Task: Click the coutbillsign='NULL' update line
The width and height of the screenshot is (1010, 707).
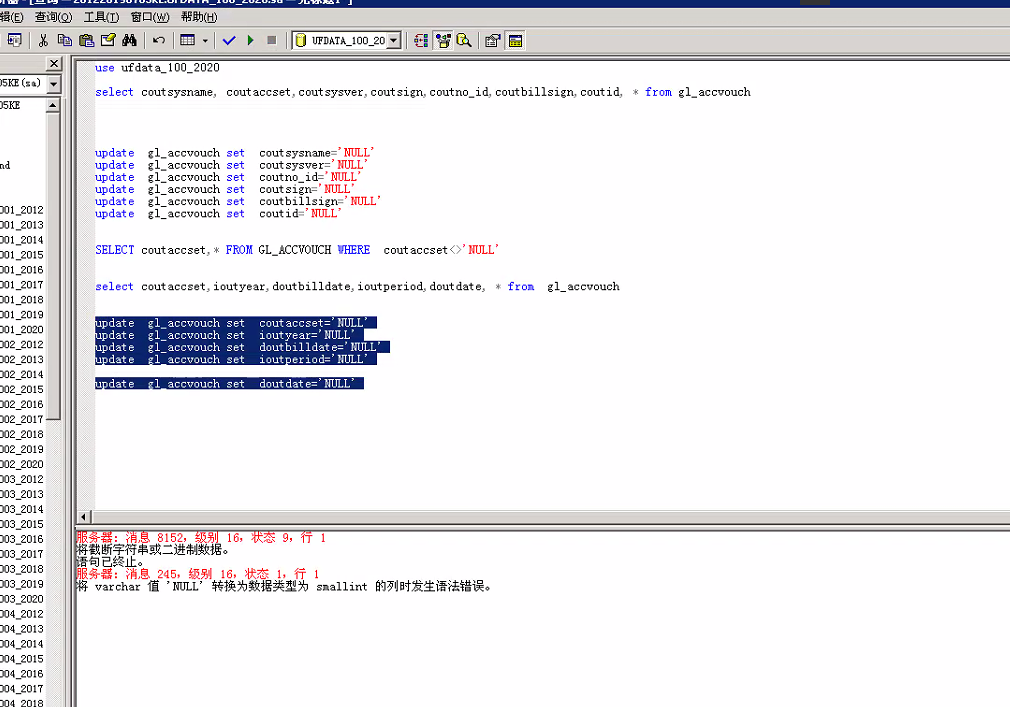Action: point(238,202)
